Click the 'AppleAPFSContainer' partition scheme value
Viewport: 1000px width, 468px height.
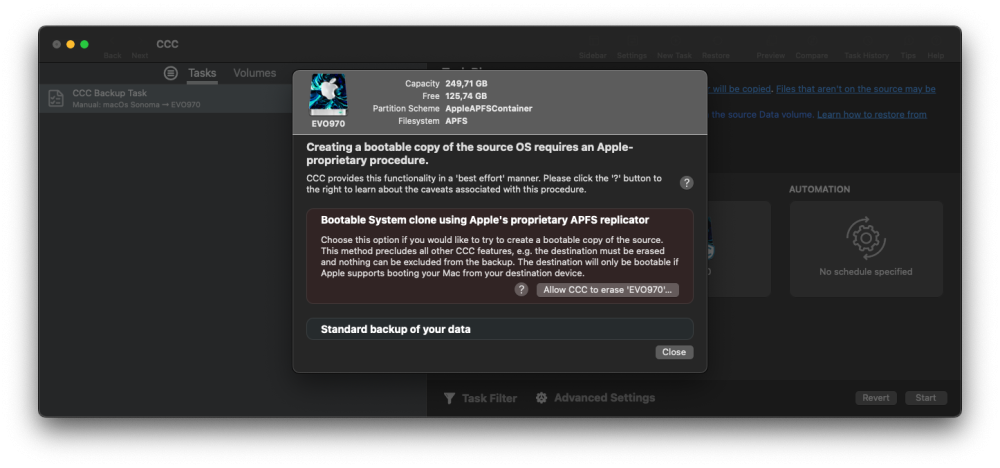(489, 108)
